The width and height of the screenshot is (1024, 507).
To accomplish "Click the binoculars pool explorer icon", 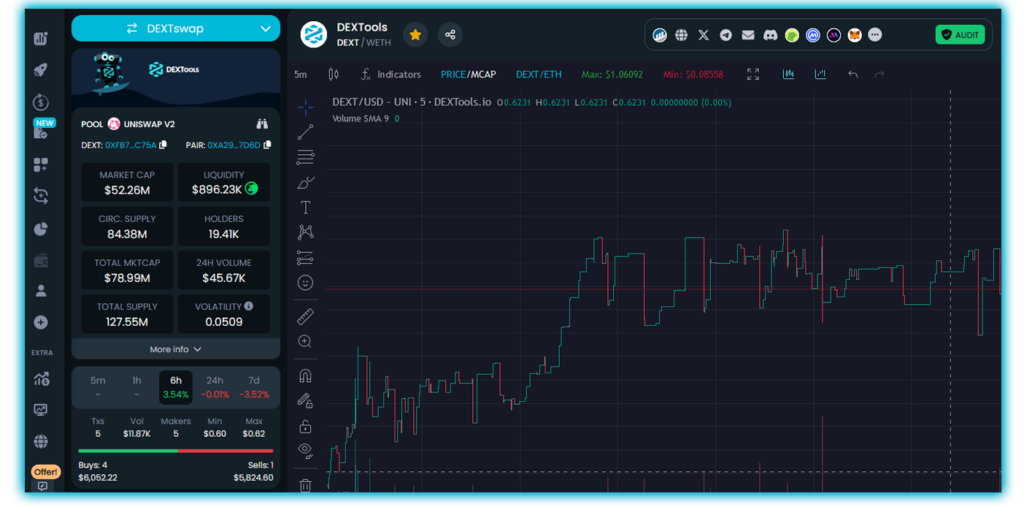I will click(x=263, y=124).
